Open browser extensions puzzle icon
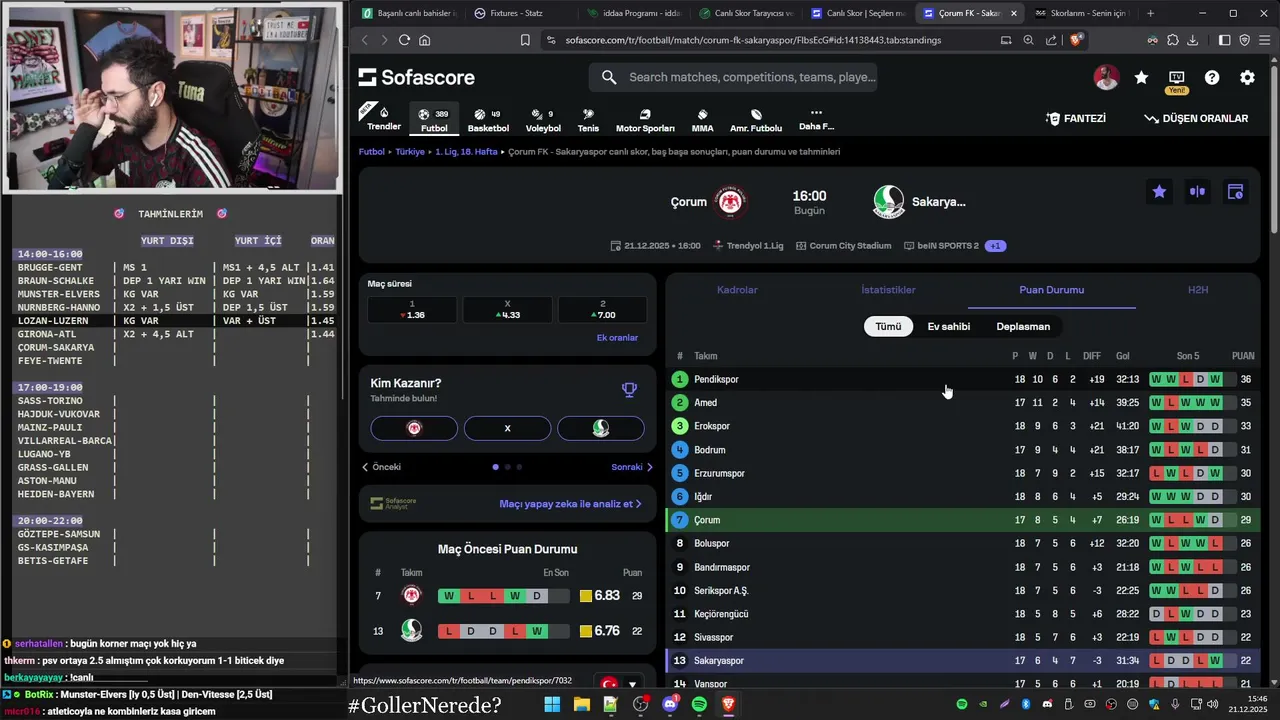 click(x=1172, y=40)
